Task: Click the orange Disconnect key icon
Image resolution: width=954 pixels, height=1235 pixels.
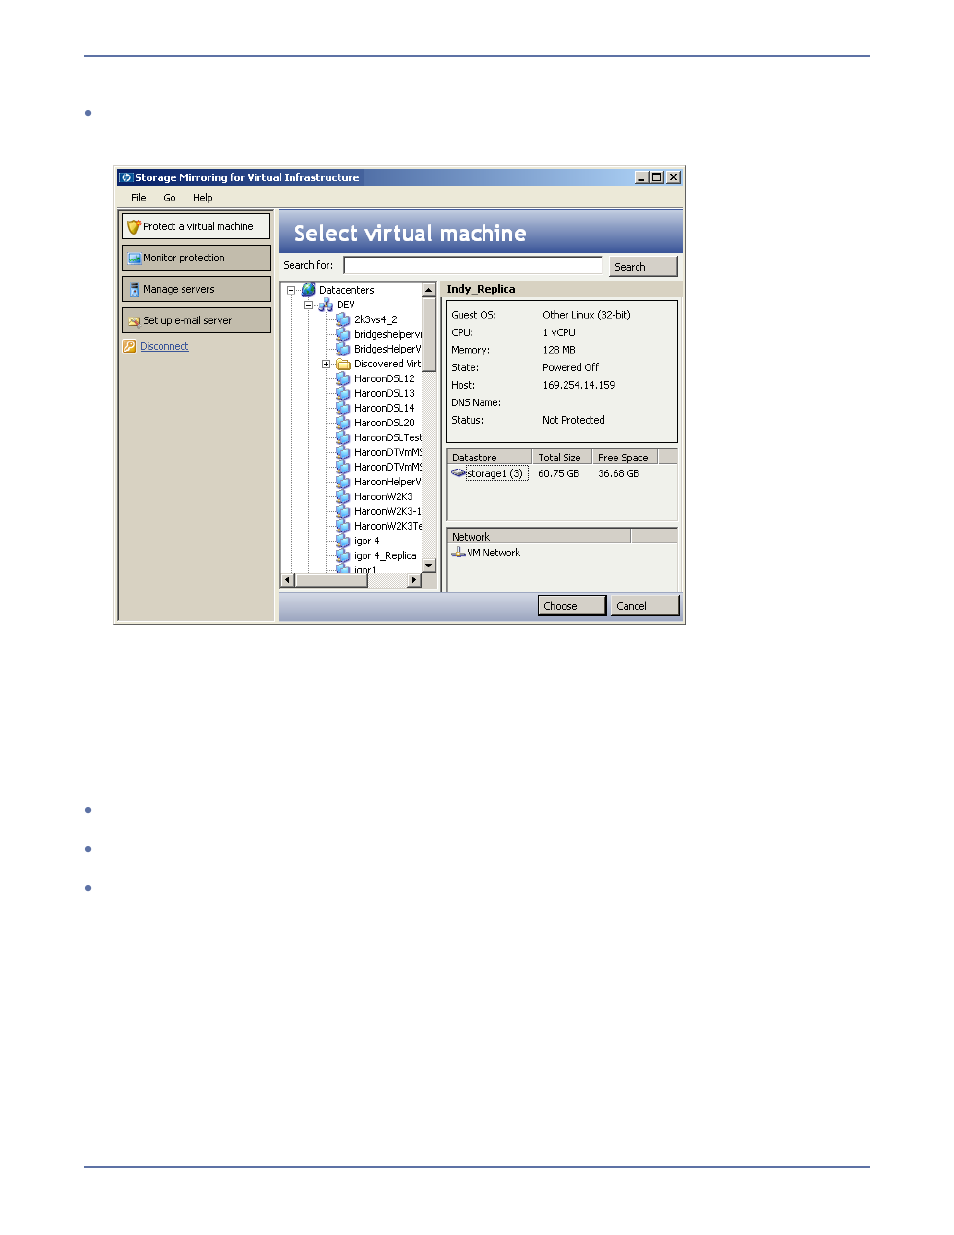Action: 130,346
